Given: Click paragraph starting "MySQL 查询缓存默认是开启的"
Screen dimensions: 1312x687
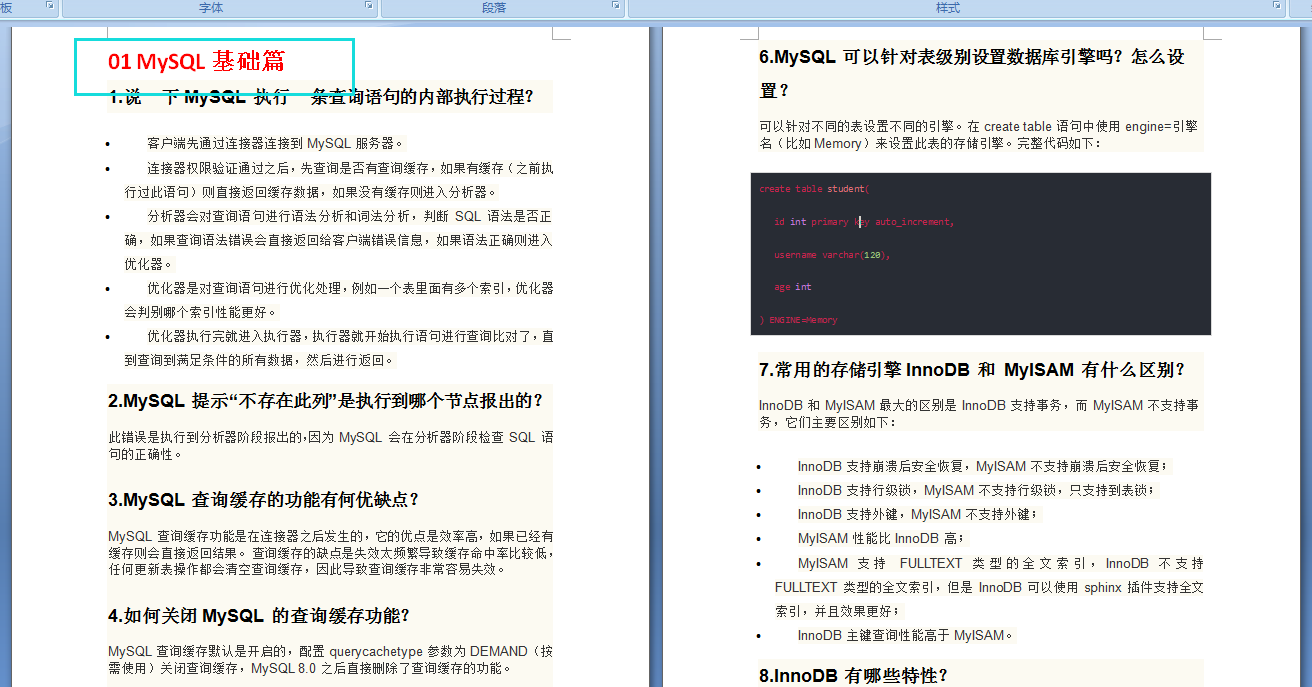Looking at the screenshot, I should 331,660.
